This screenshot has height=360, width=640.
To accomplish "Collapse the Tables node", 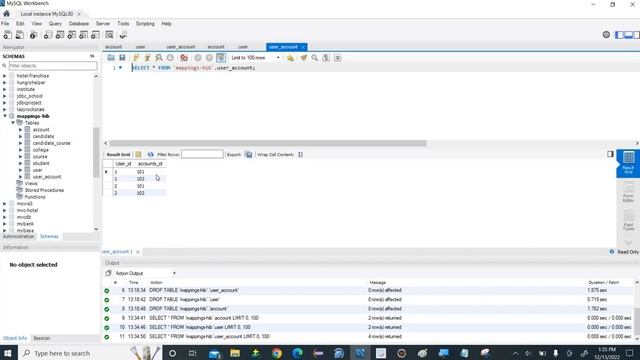I will pos(13,123).
